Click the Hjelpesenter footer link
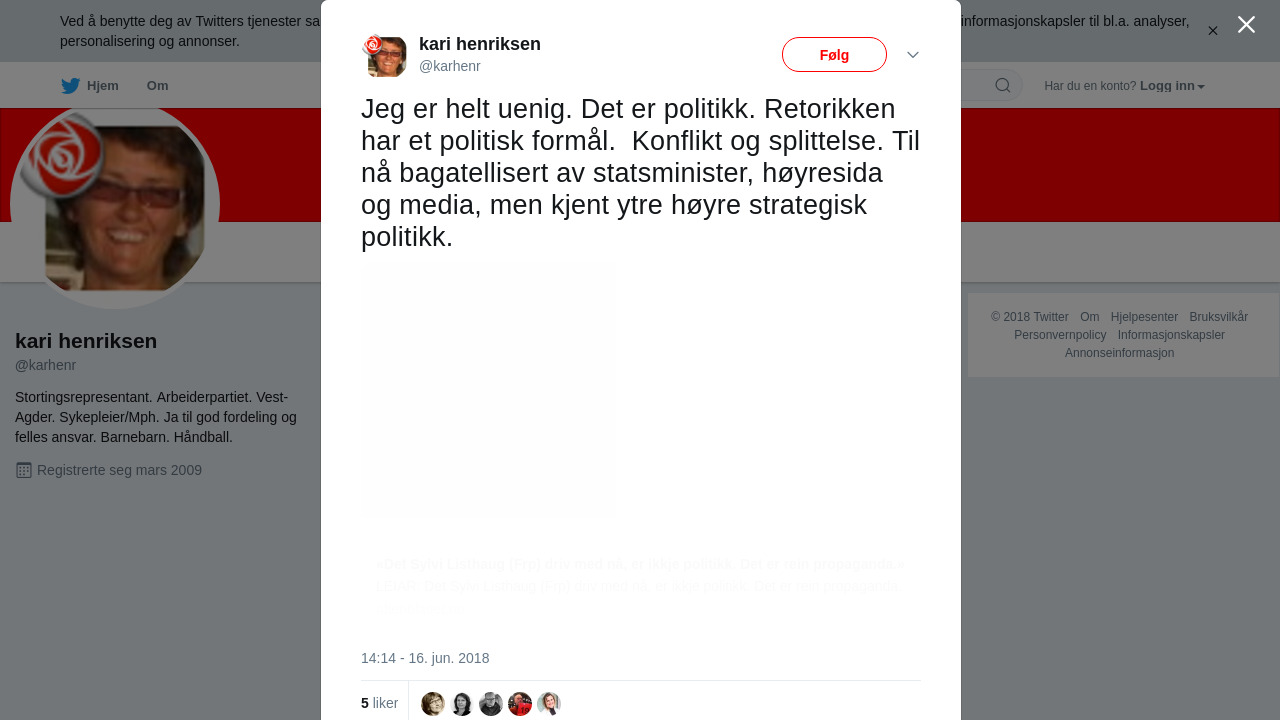Viewport: 1280px width, 720px height. (1144, 317)
